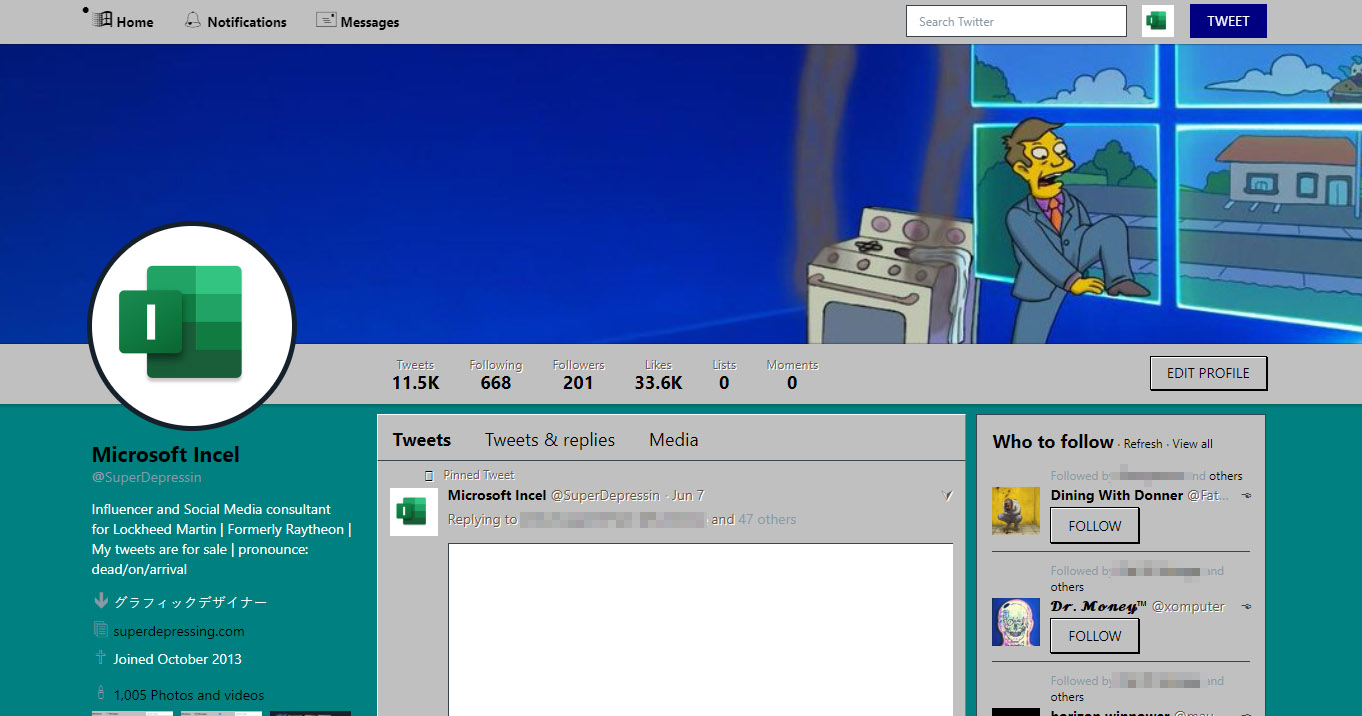Open the Dining With Donner avatar

pyautogui.click(x=1016, y=511)
